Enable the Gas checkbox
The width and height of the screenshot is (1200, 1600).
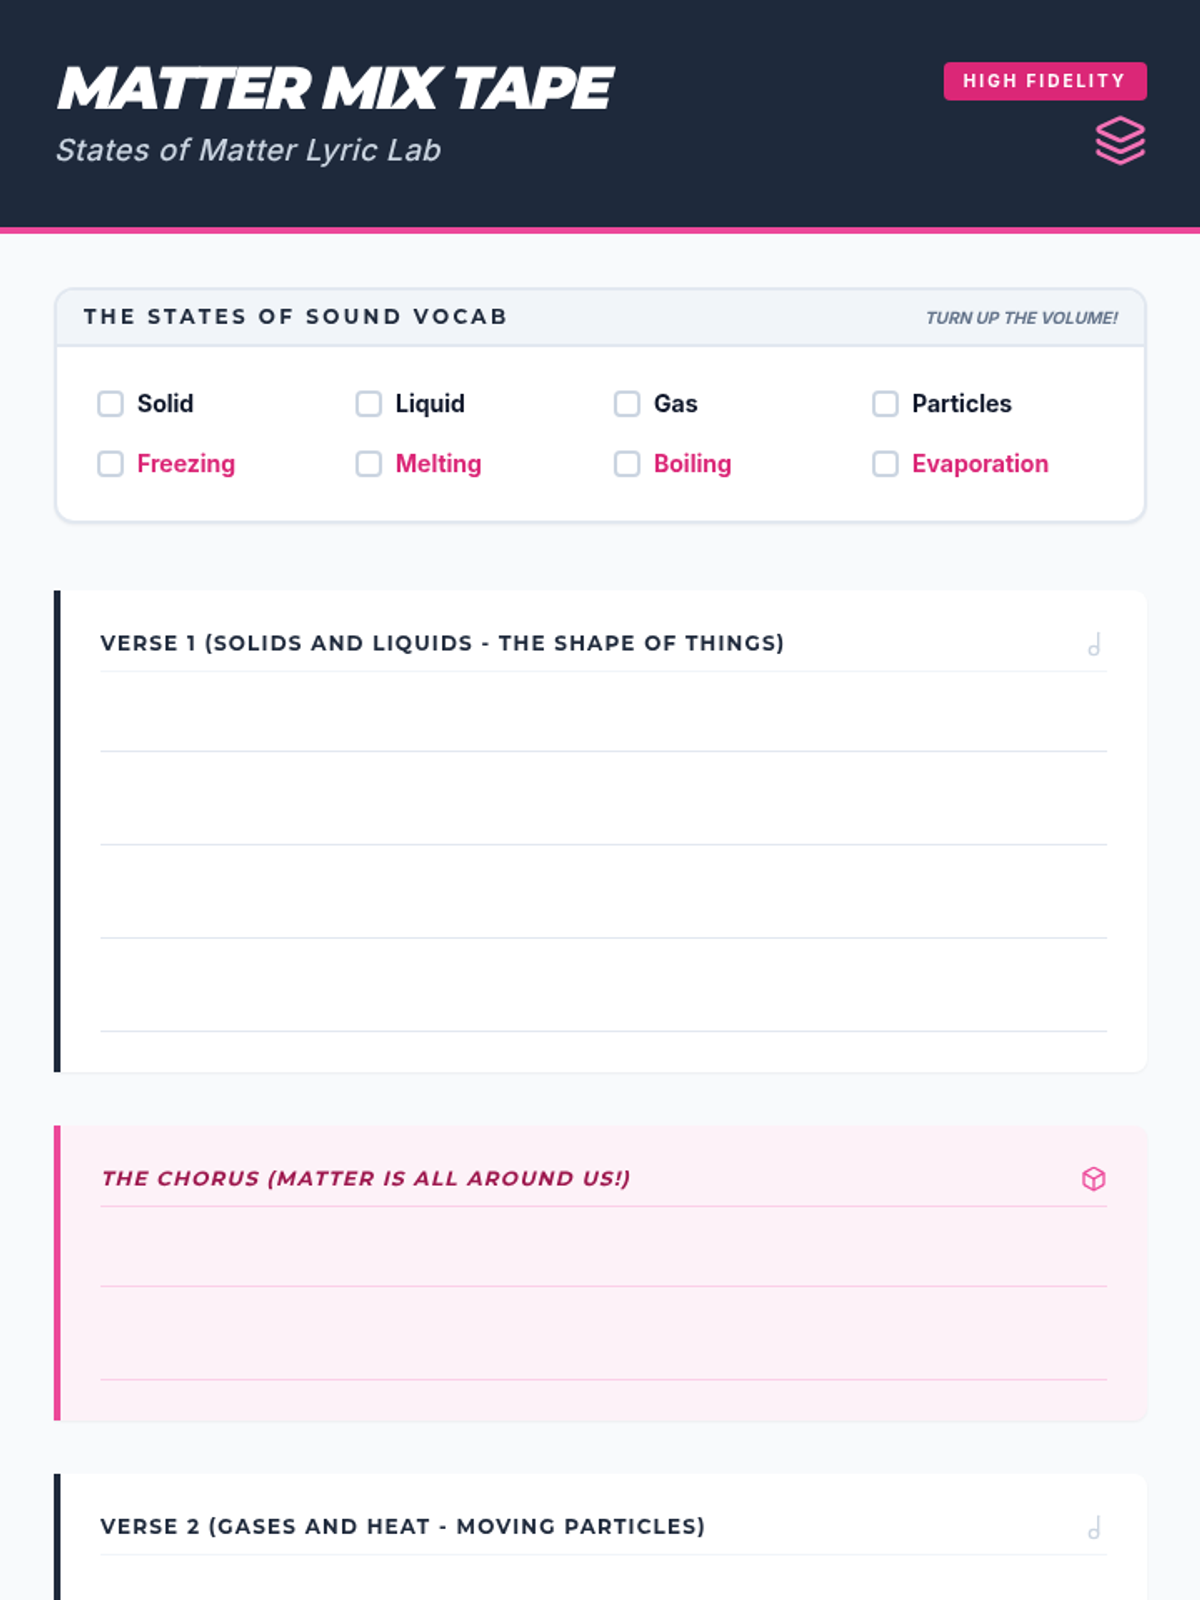click(627, 404)
